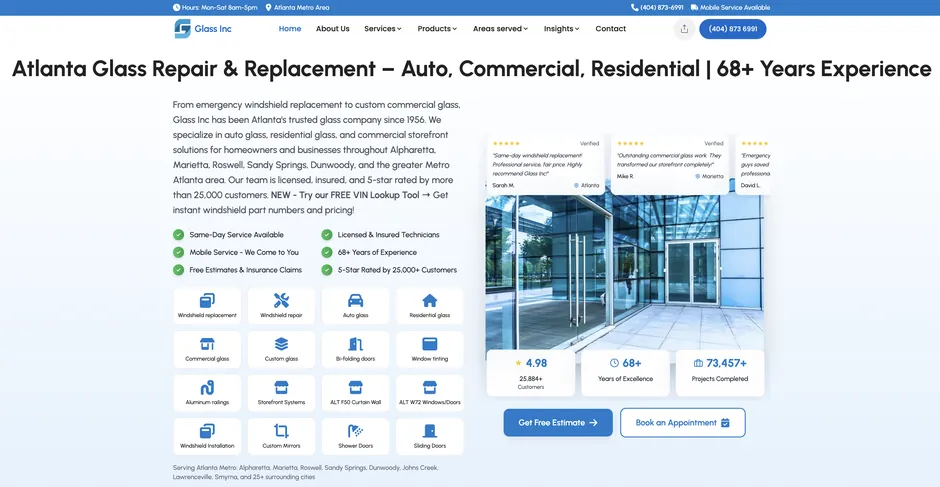
Task: Choose the Residential glass house icon
Action: click(429, 301)
